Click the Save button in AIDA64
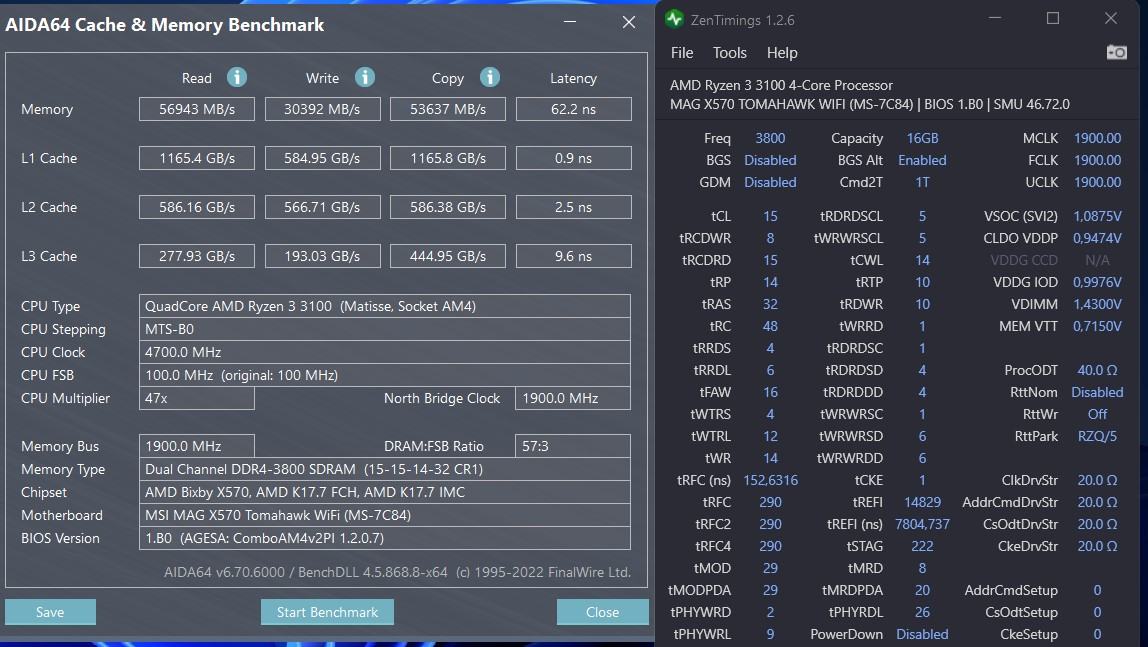1148x647 pixels. (50, 612)
